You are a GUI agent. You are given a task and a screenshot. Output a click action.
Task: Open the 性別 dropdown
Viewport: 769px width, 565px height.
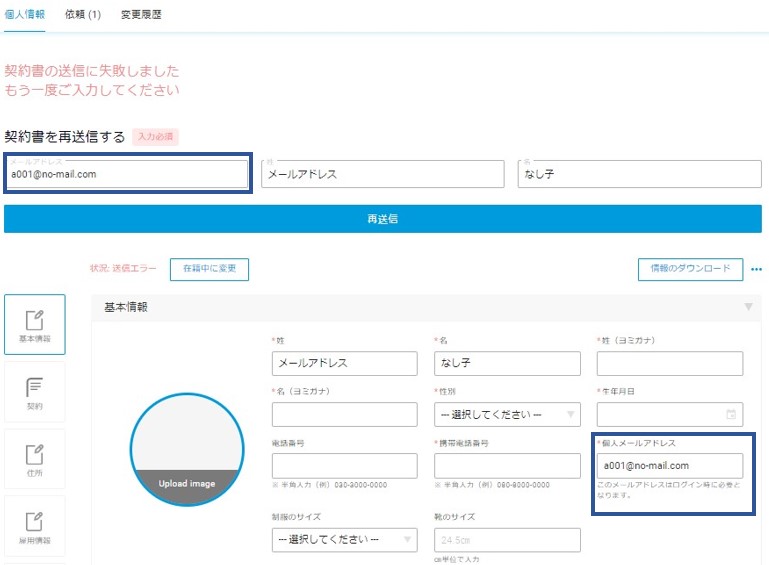(507, 414)
